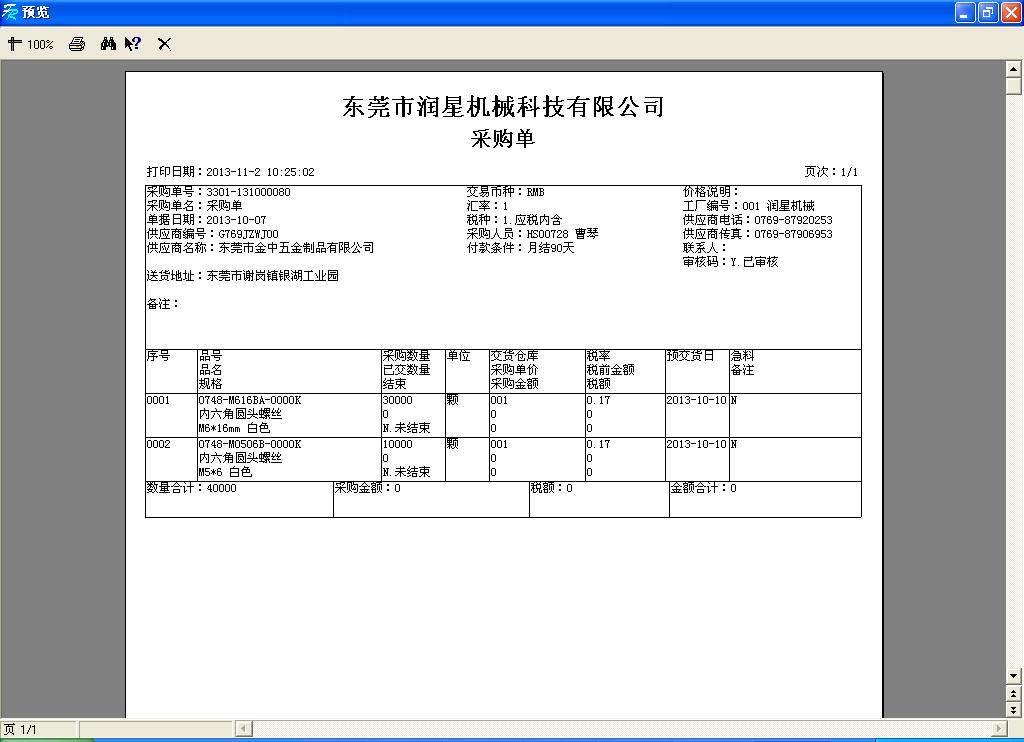Click total quantity 数量合计：40000
Image resolution: width=1024 pixels, height=742 pixels.
click(x=191, y=489)
